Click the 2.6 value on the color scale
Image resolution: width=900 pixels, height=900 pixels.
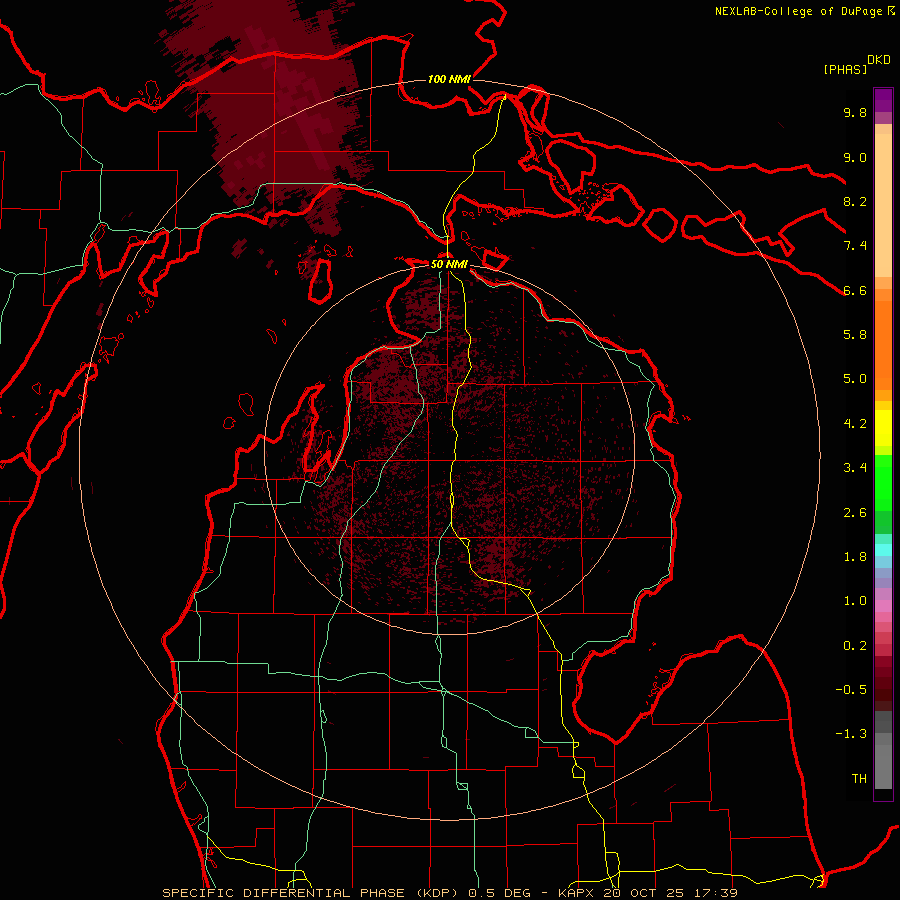(855, 513)
